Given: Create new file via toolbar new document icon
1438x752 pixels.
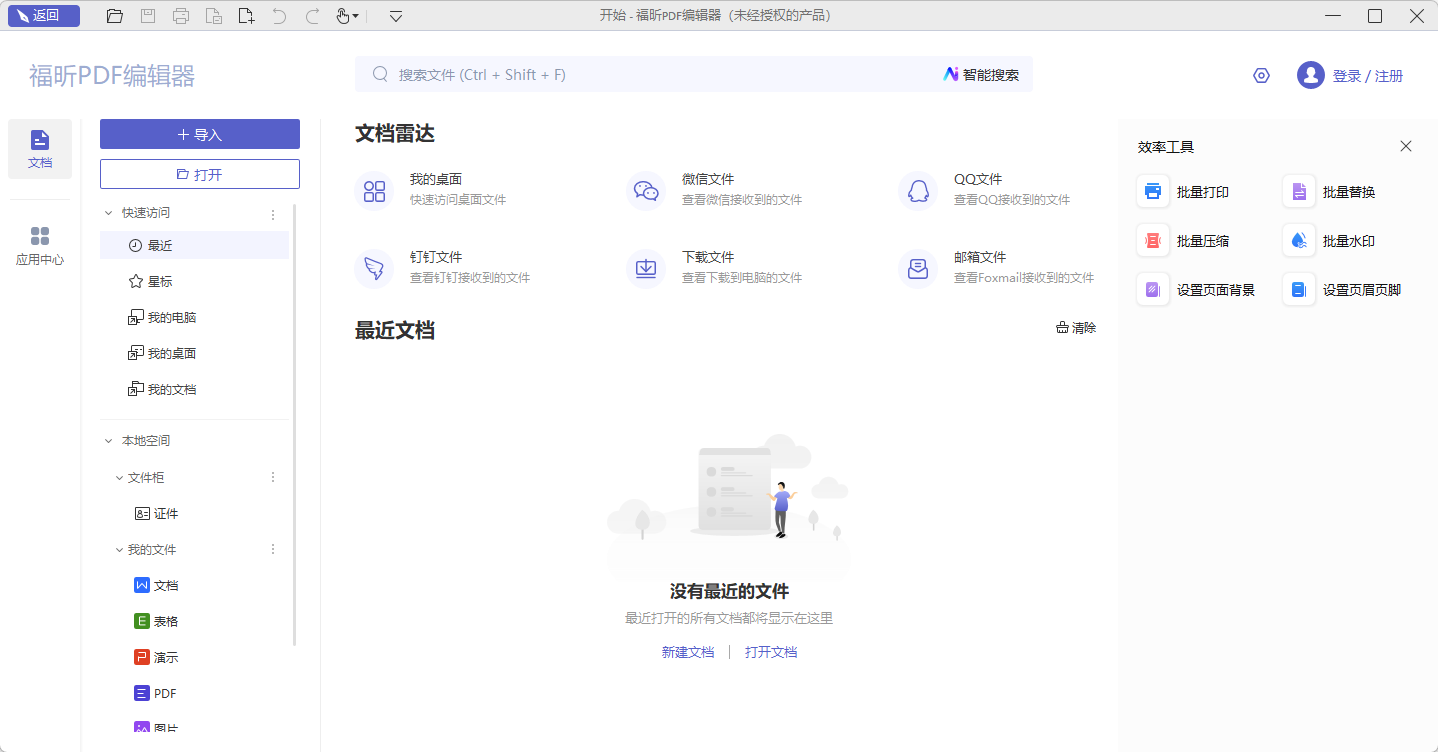Looking at the screenshot, I should (246, 15).
